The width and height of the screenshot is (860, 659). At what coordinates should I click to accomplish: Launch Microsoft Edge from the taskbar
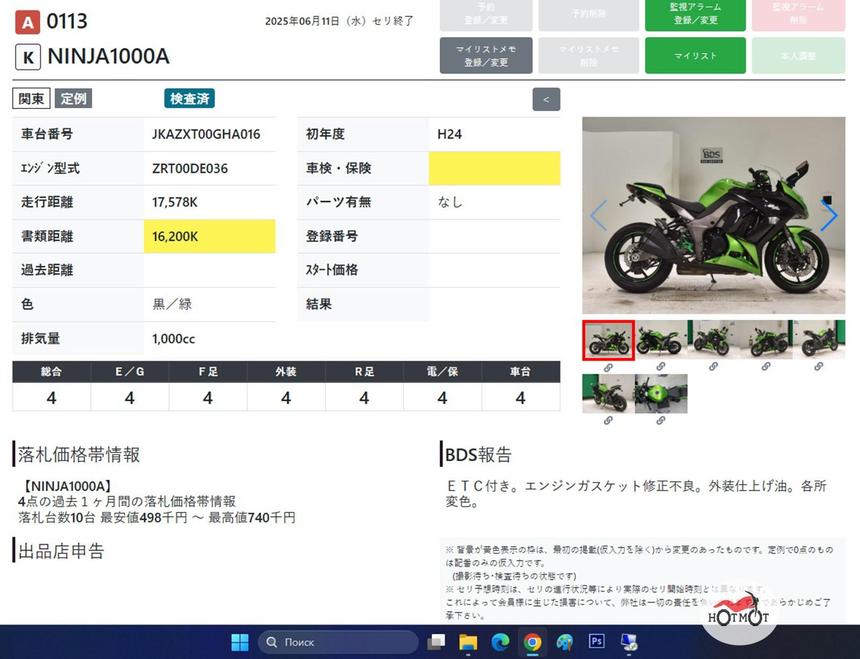500,642
